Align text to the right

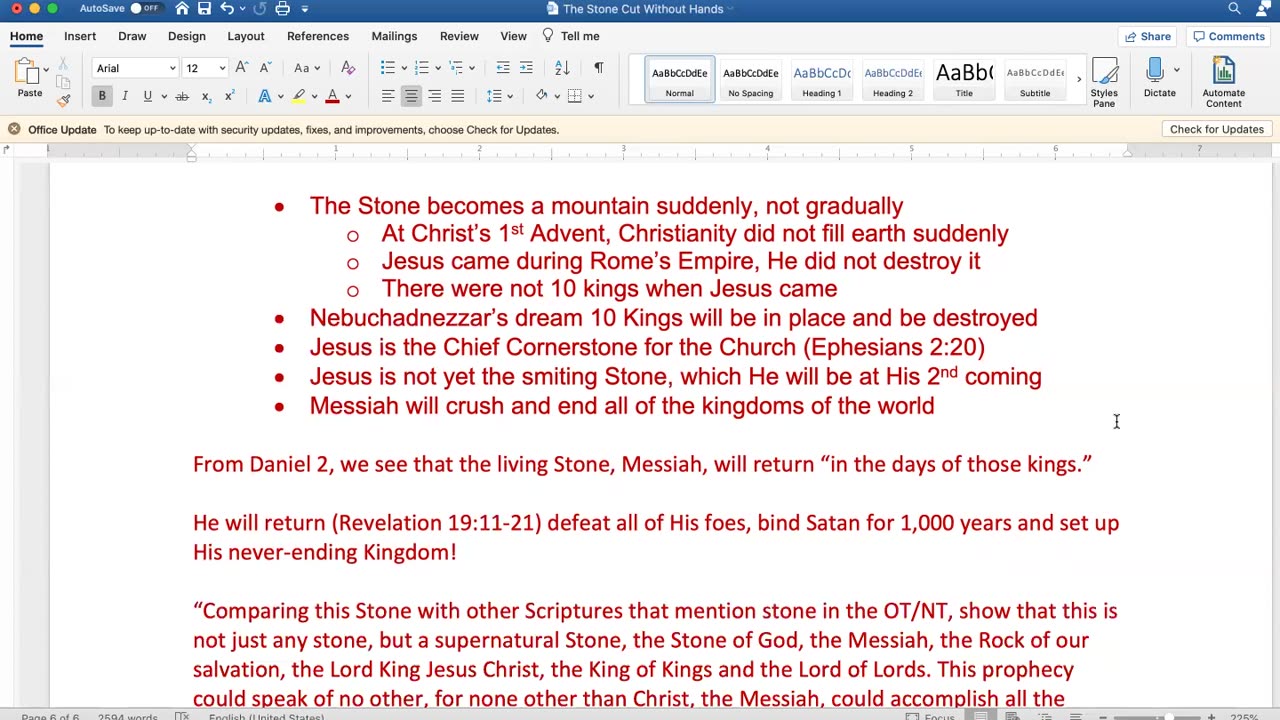[x=434, y=96]
